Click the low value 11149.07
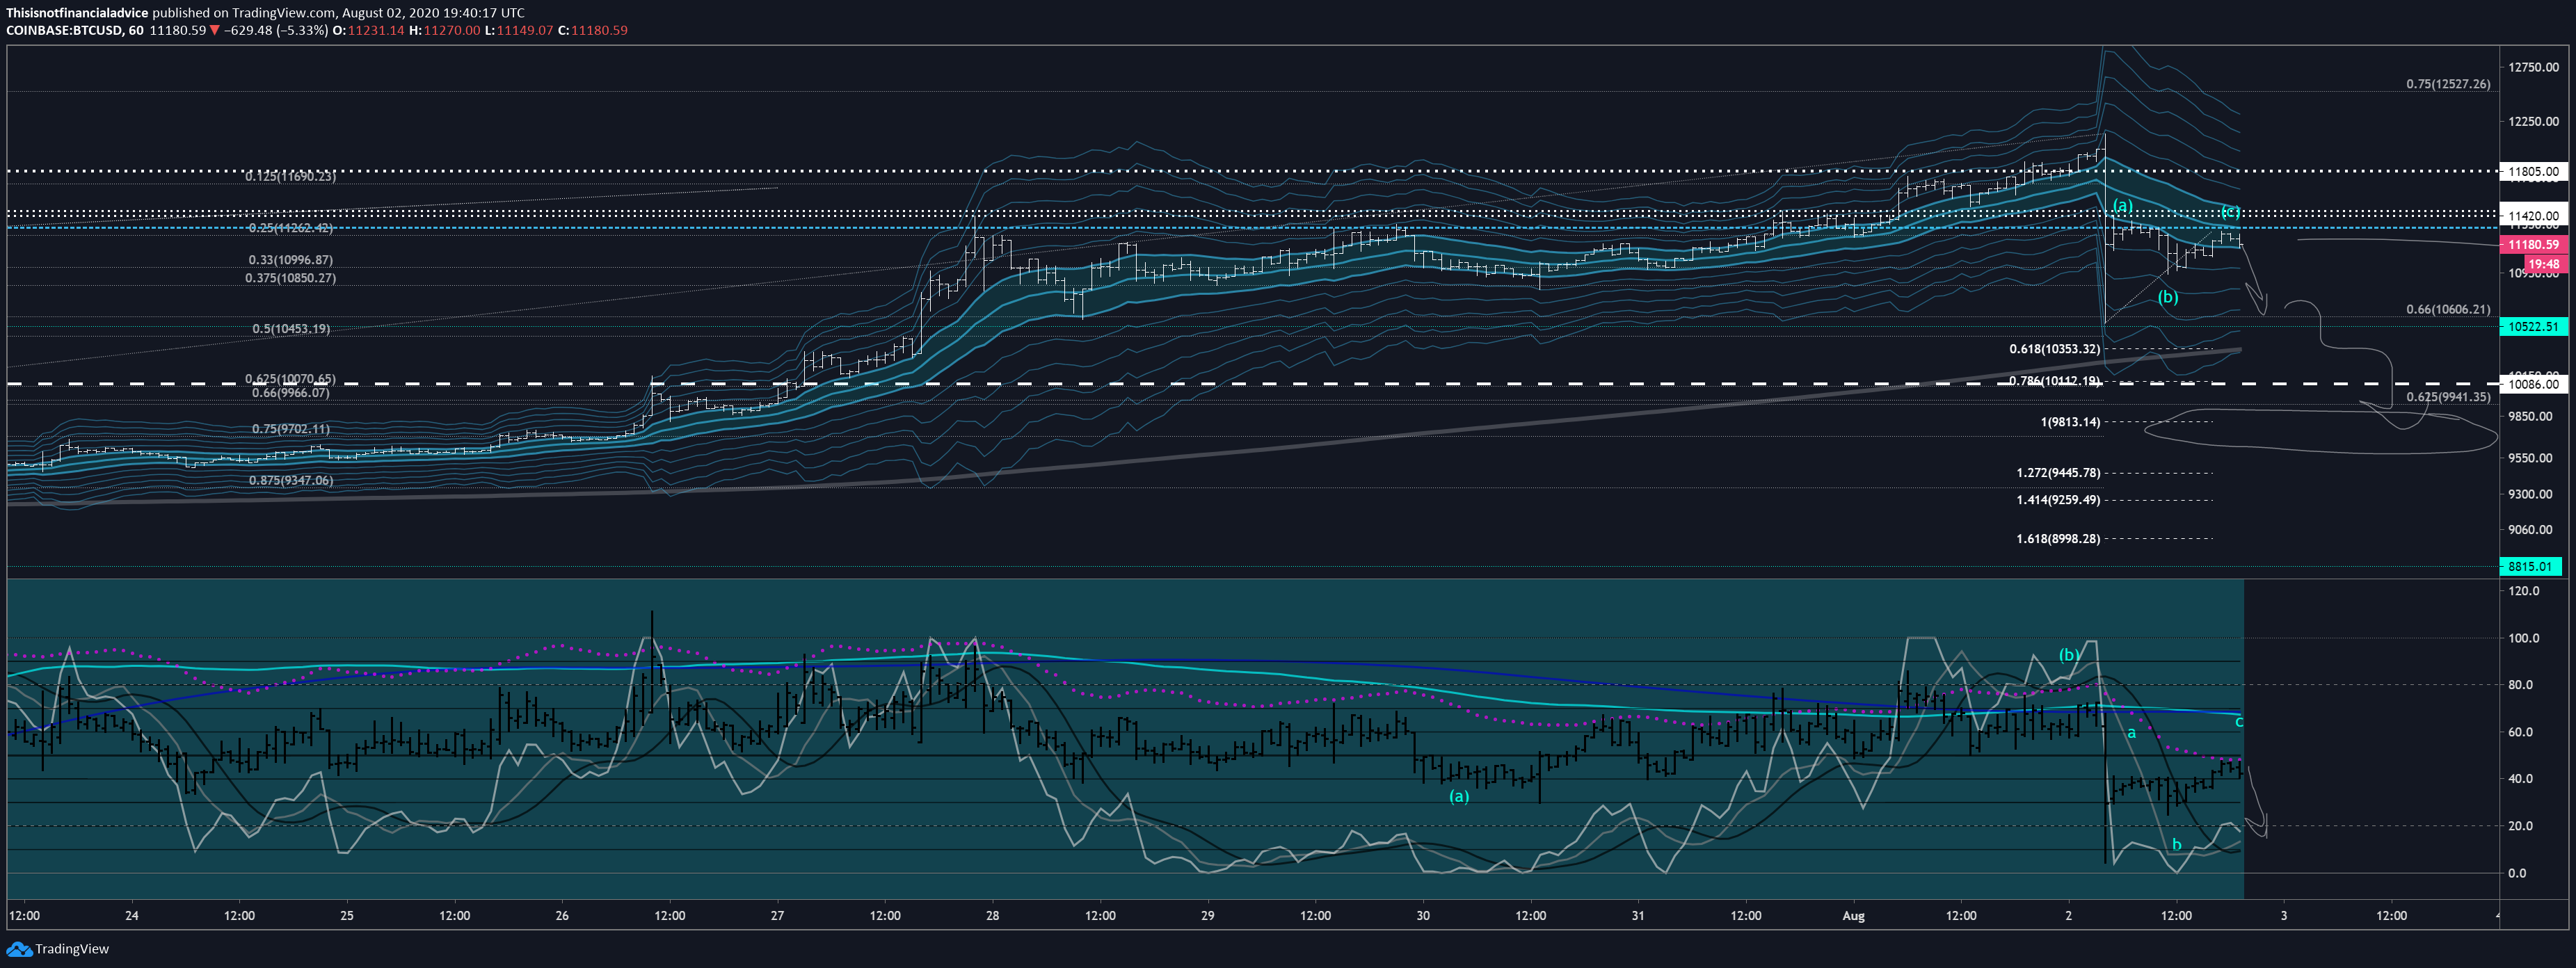 click(524, 30)
